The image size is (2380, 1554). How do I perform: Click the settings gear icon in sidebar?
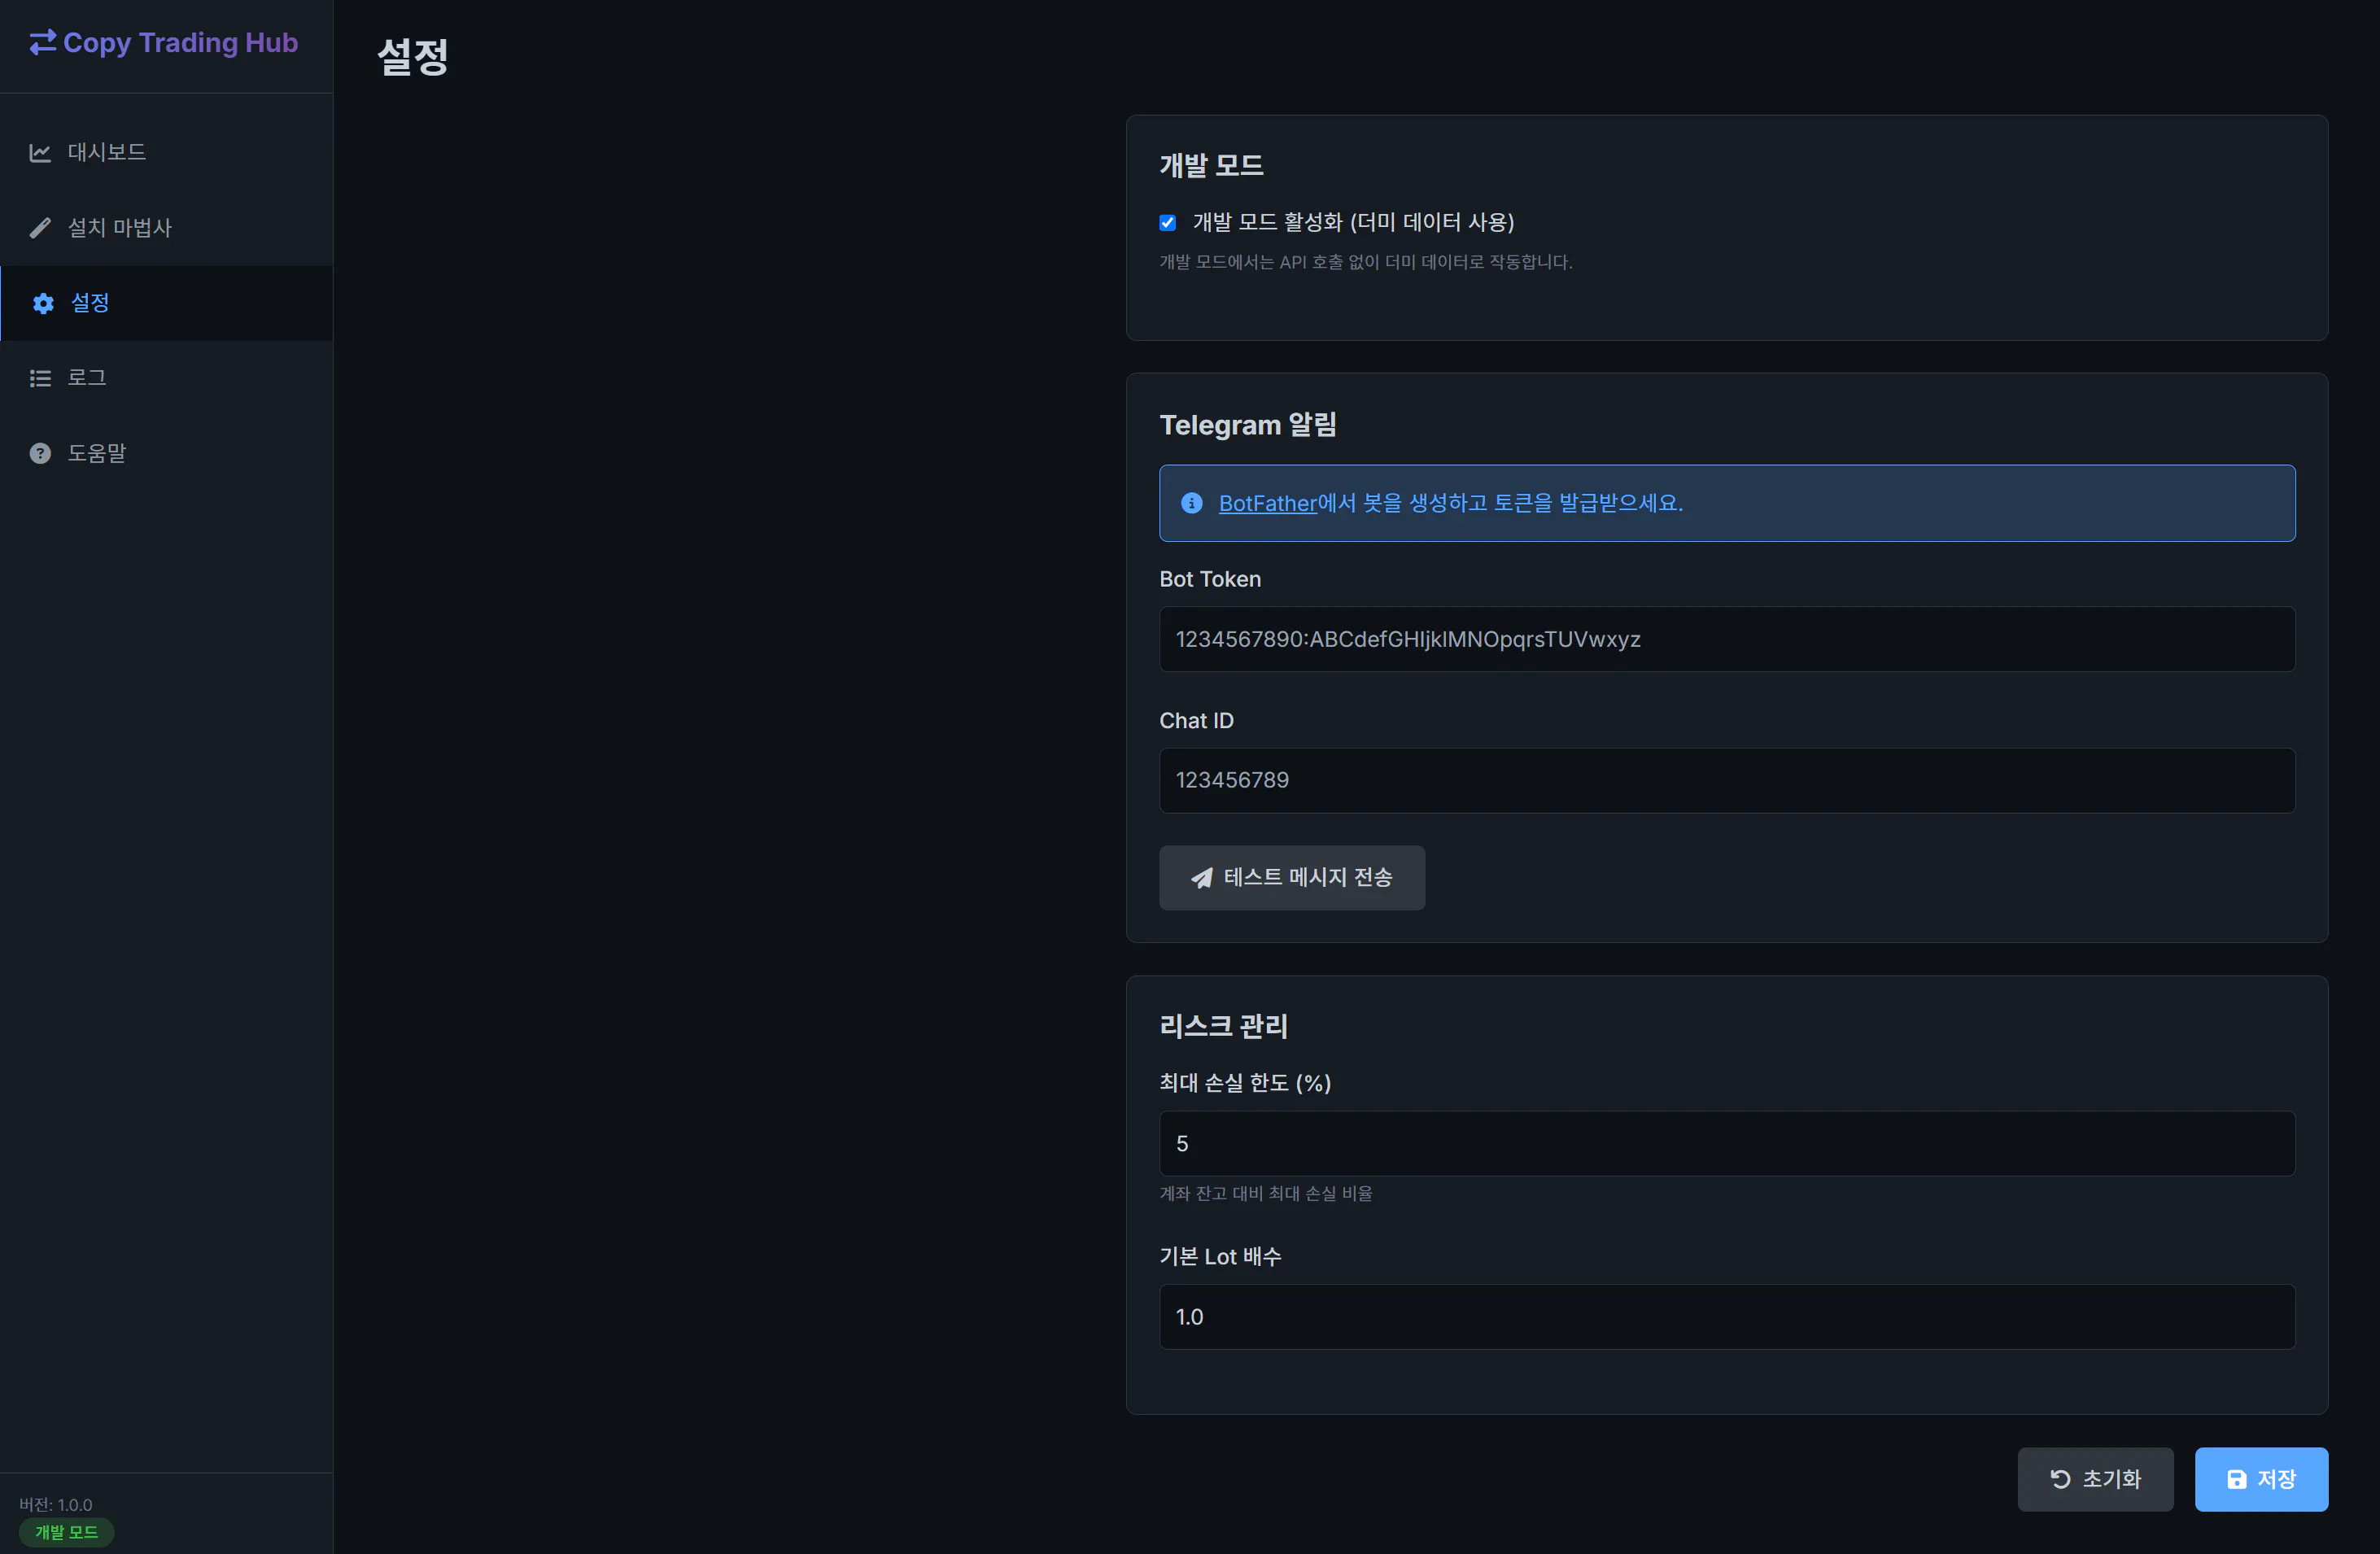[43, 303]
